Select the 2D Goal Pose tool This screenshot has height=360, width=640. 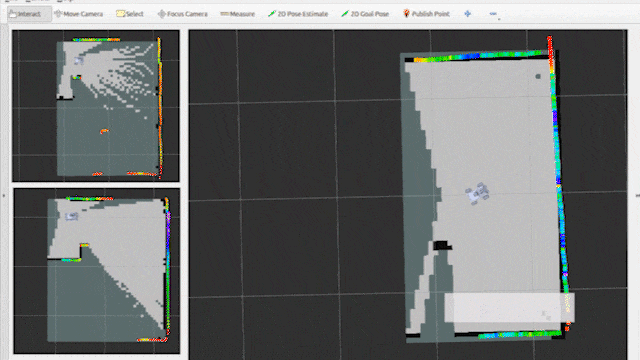(x=365, y=14)
